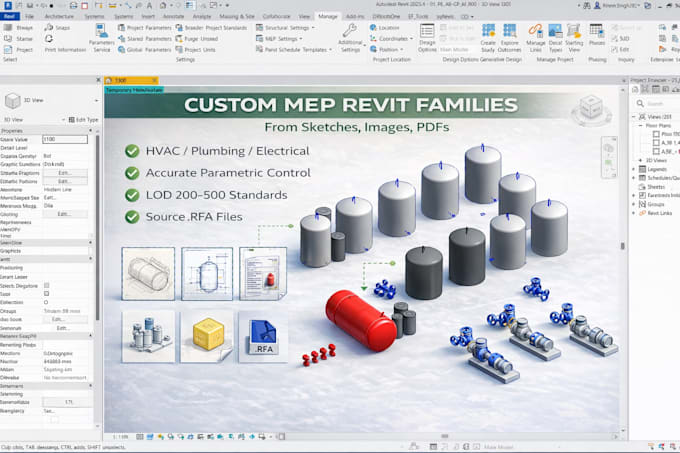Expand the 3D Views node
The image size is (680, 453).
coord(641,160)
